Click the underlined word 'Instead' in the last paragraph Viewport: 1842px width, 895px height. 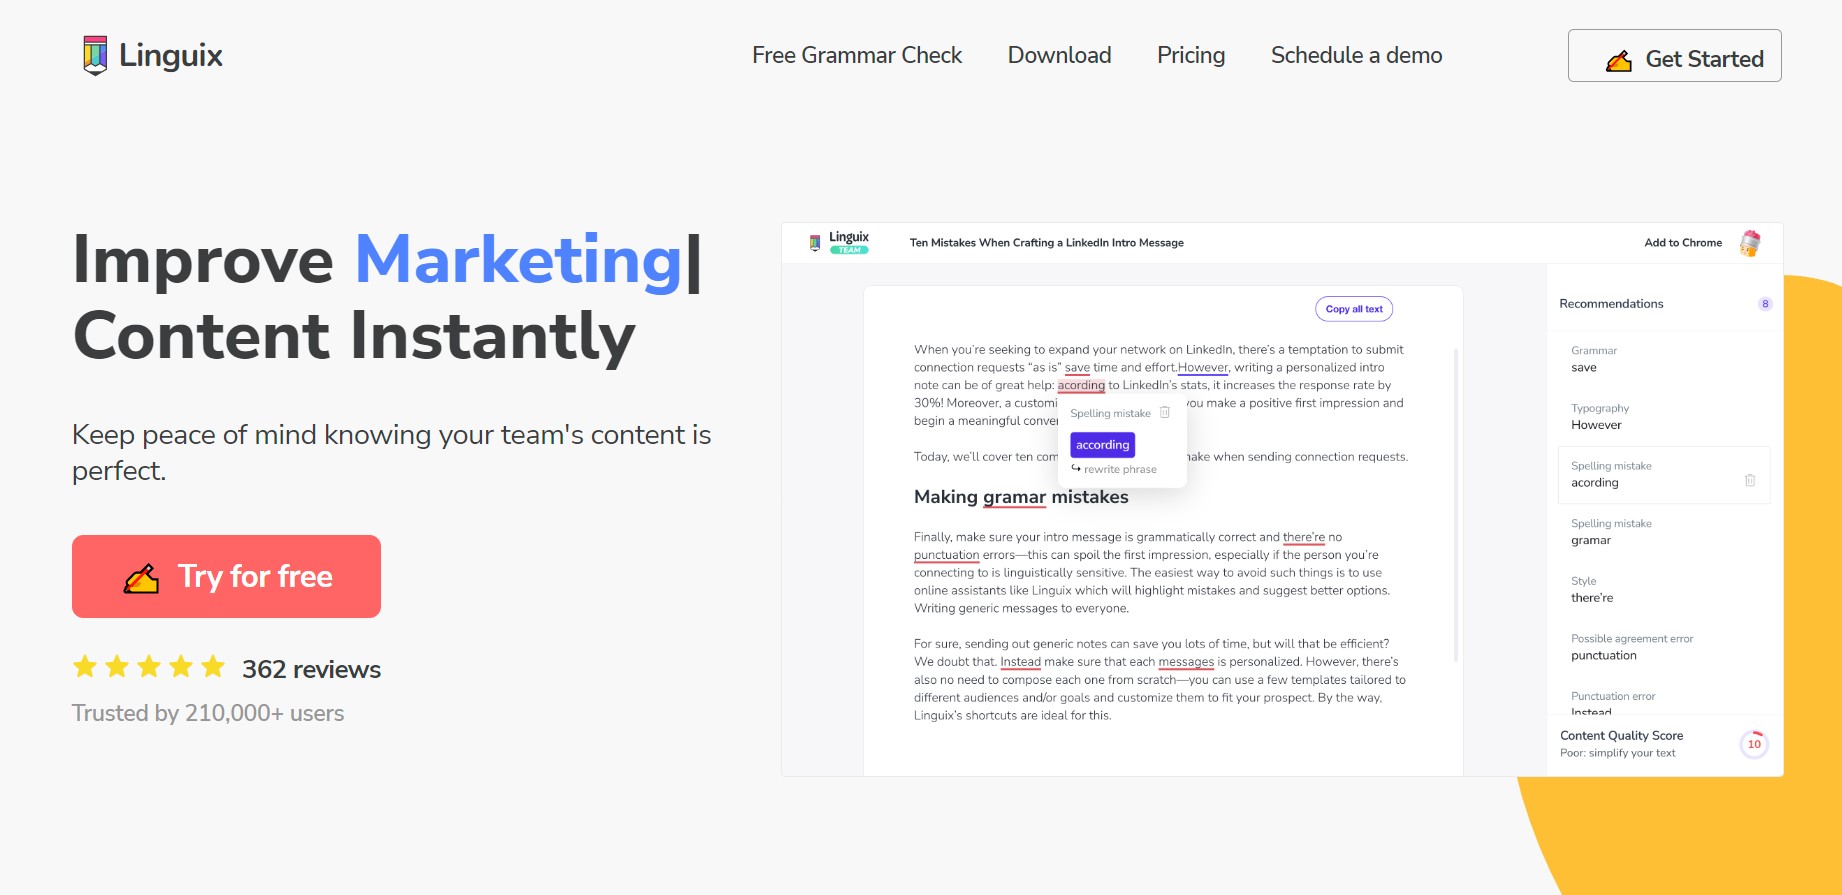point(1020,662)
